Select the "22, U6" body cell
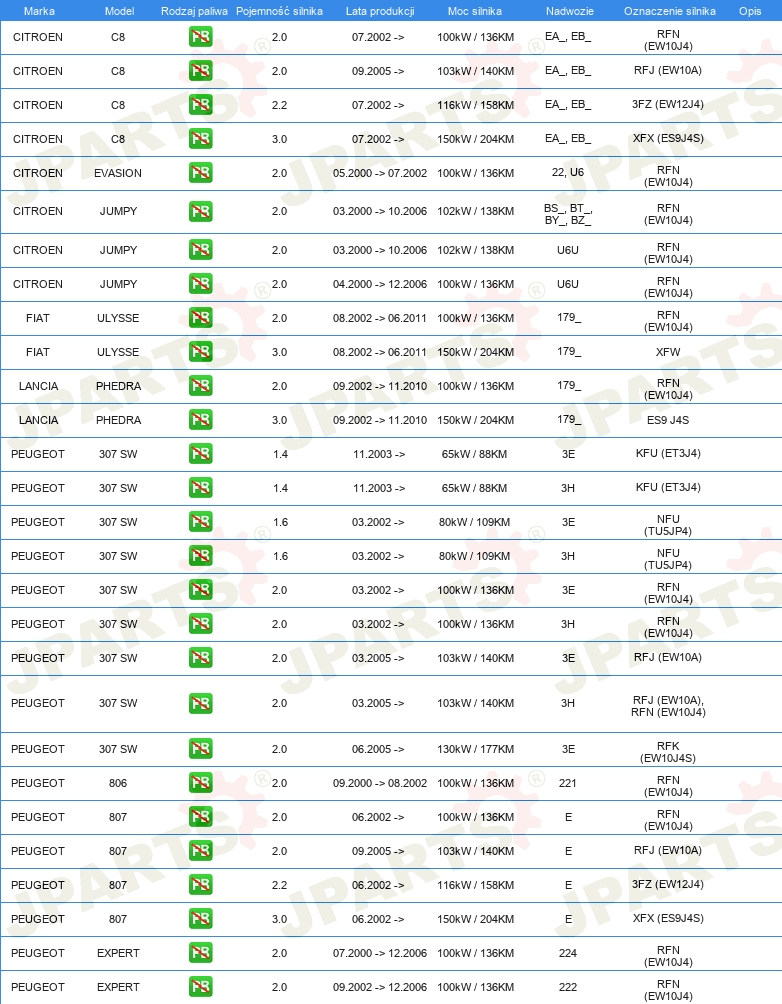Image resolution: width=782 pixels, height=1004 pixels. (567, 172)
